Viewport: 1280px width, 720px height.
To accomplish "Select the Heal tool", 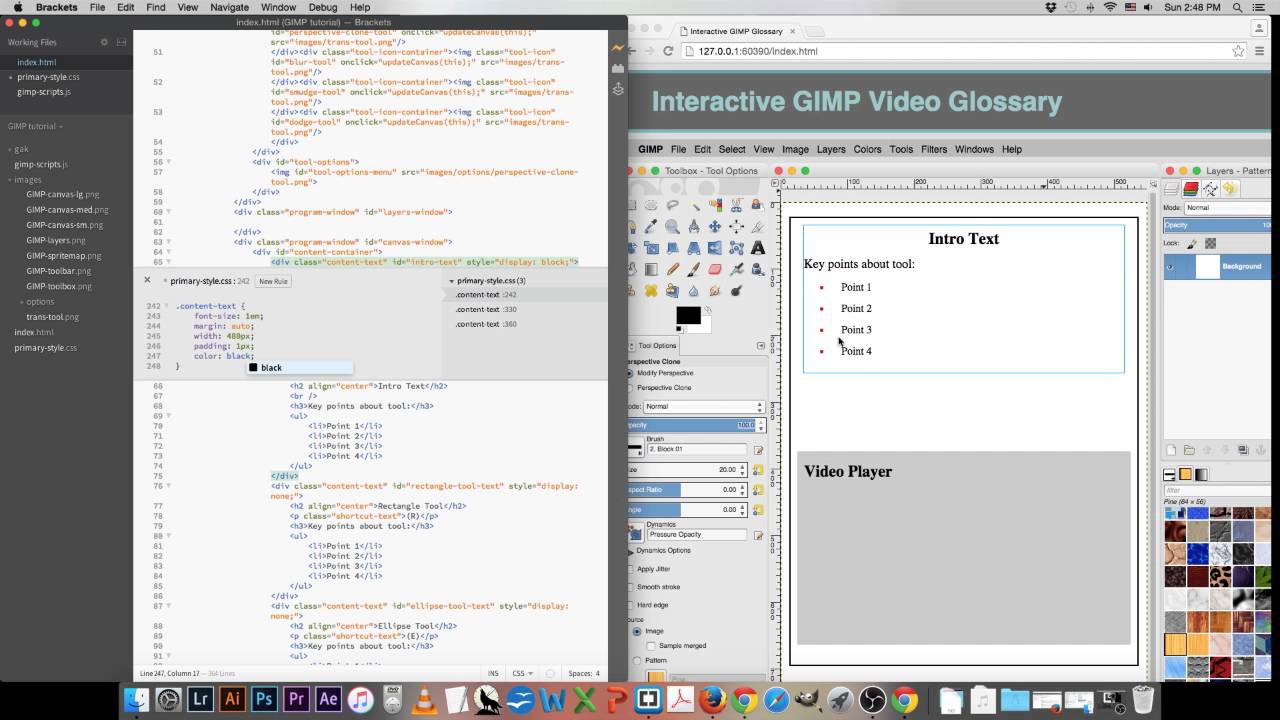I will (x=651, y=291).
